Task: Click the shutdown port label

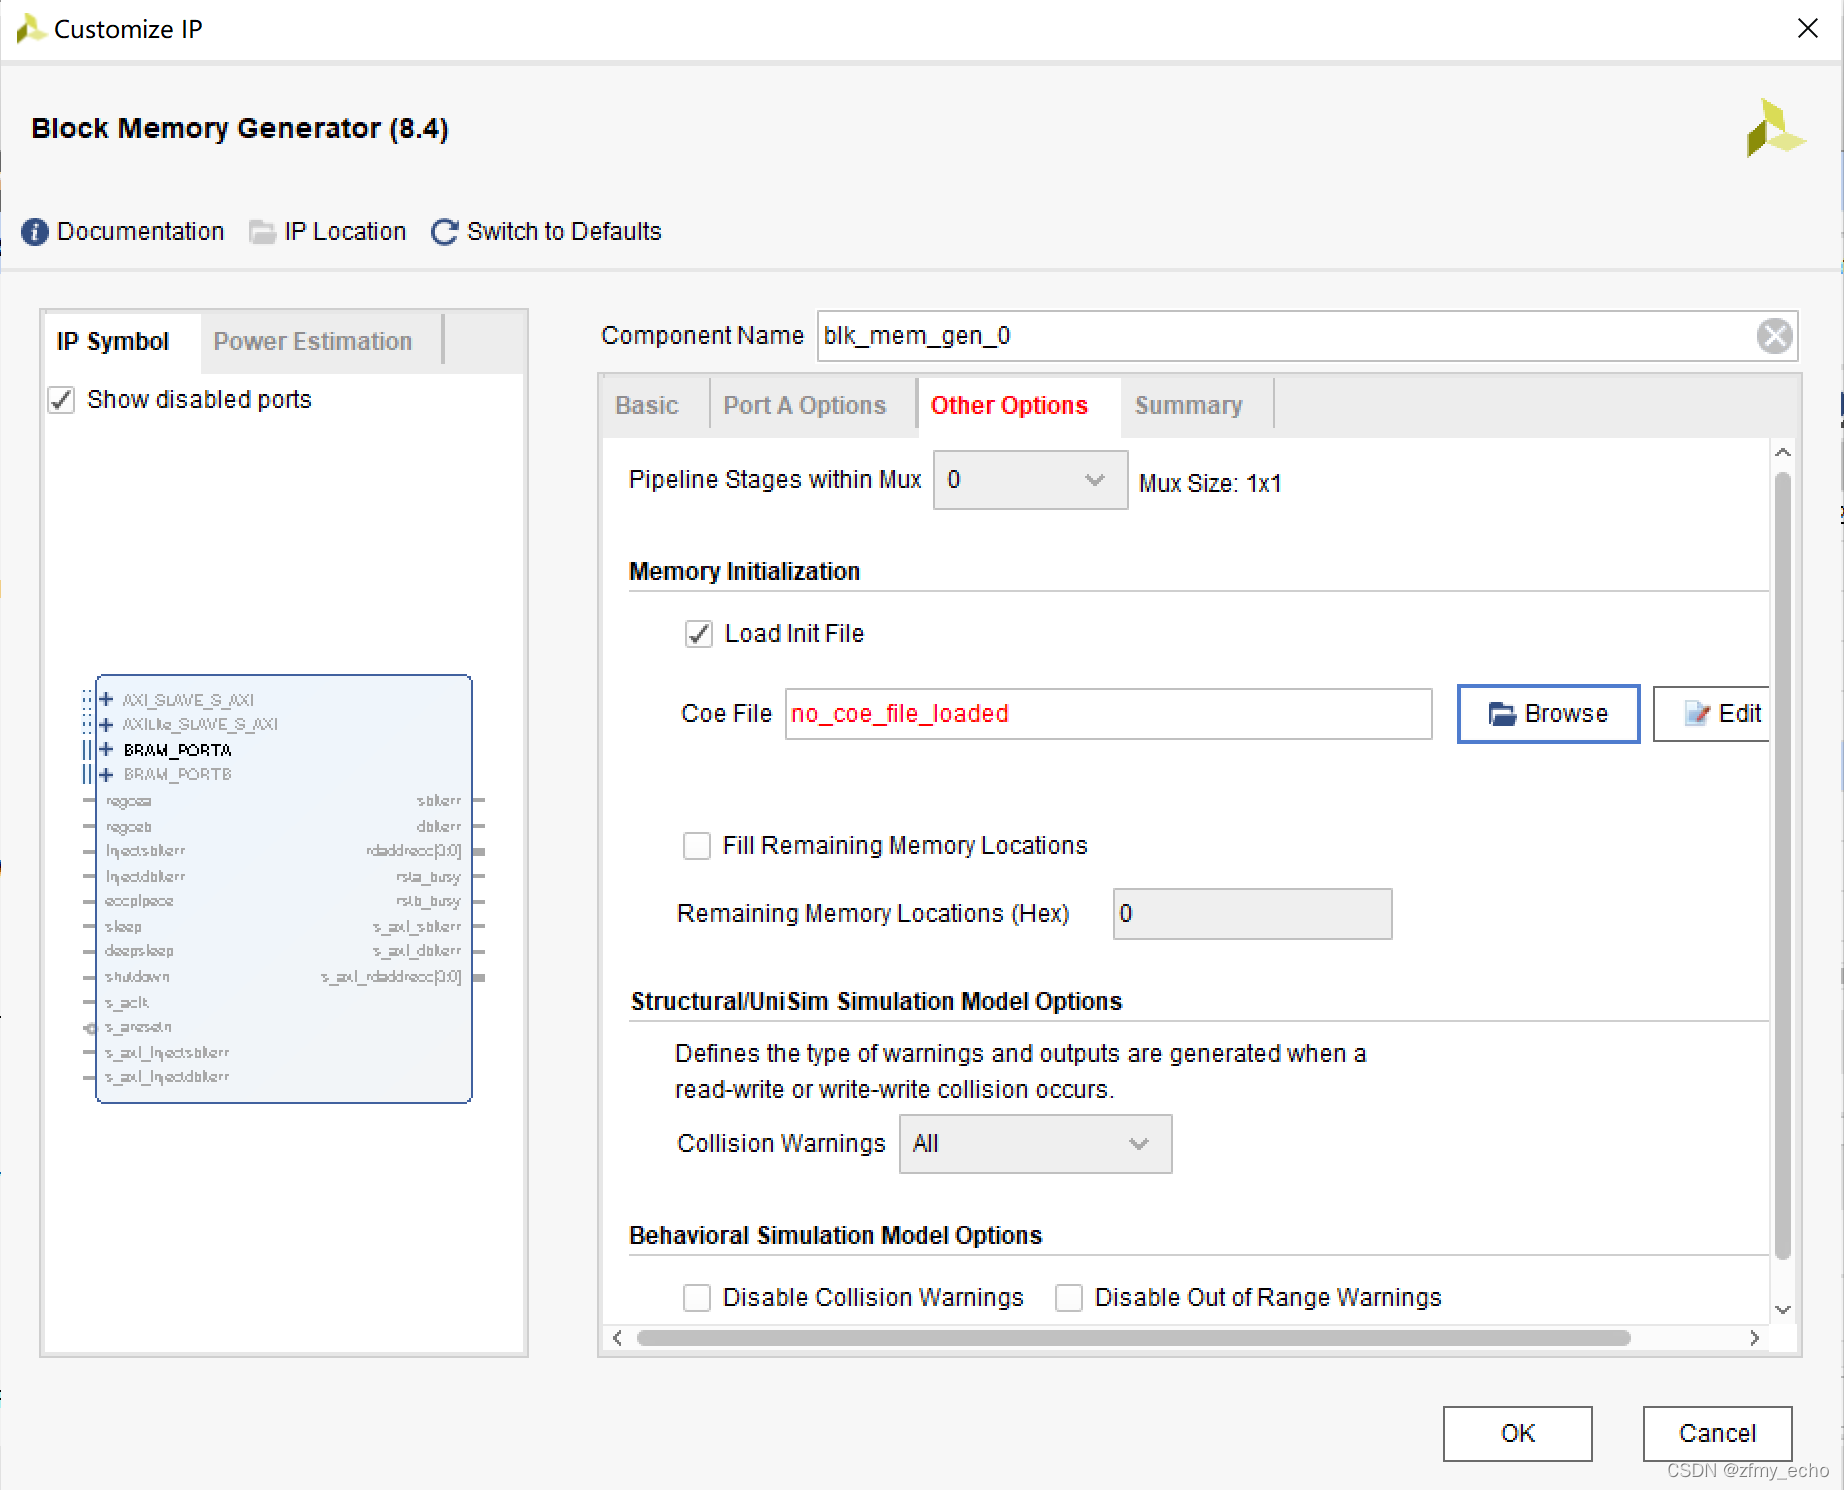Action: (137, 977)
